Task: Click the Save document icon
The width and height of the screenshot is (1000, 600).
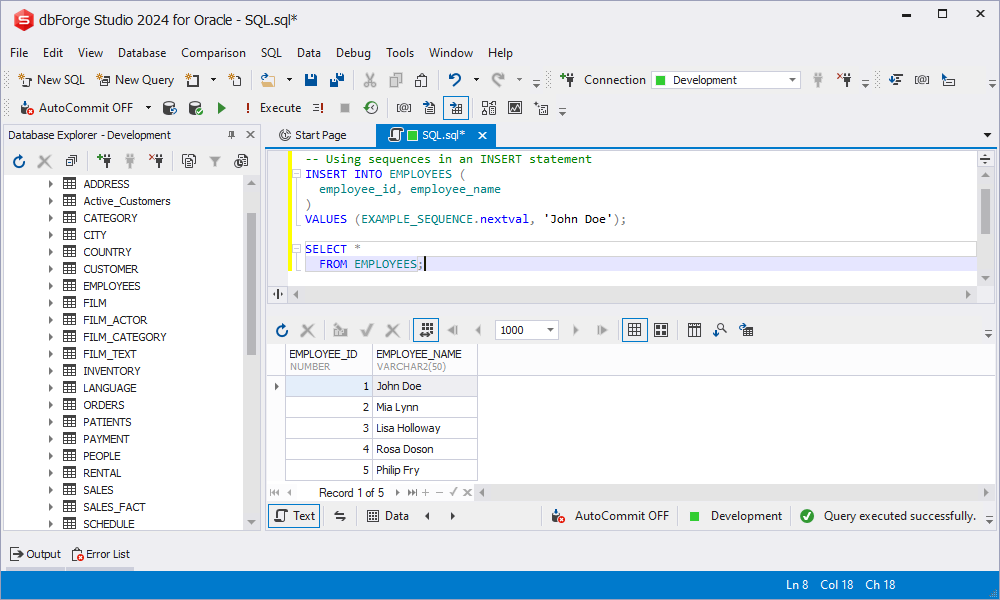Action: click(x=311, y=79)
